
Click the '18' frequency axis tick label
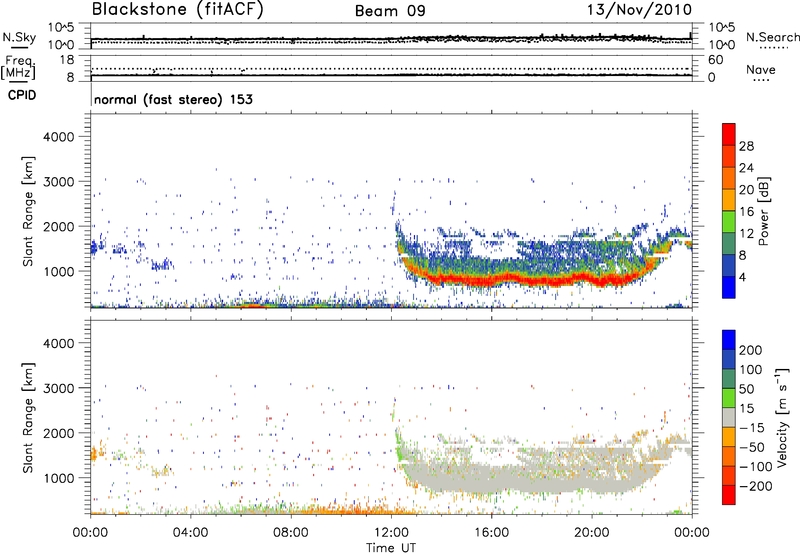click(66, 60)
